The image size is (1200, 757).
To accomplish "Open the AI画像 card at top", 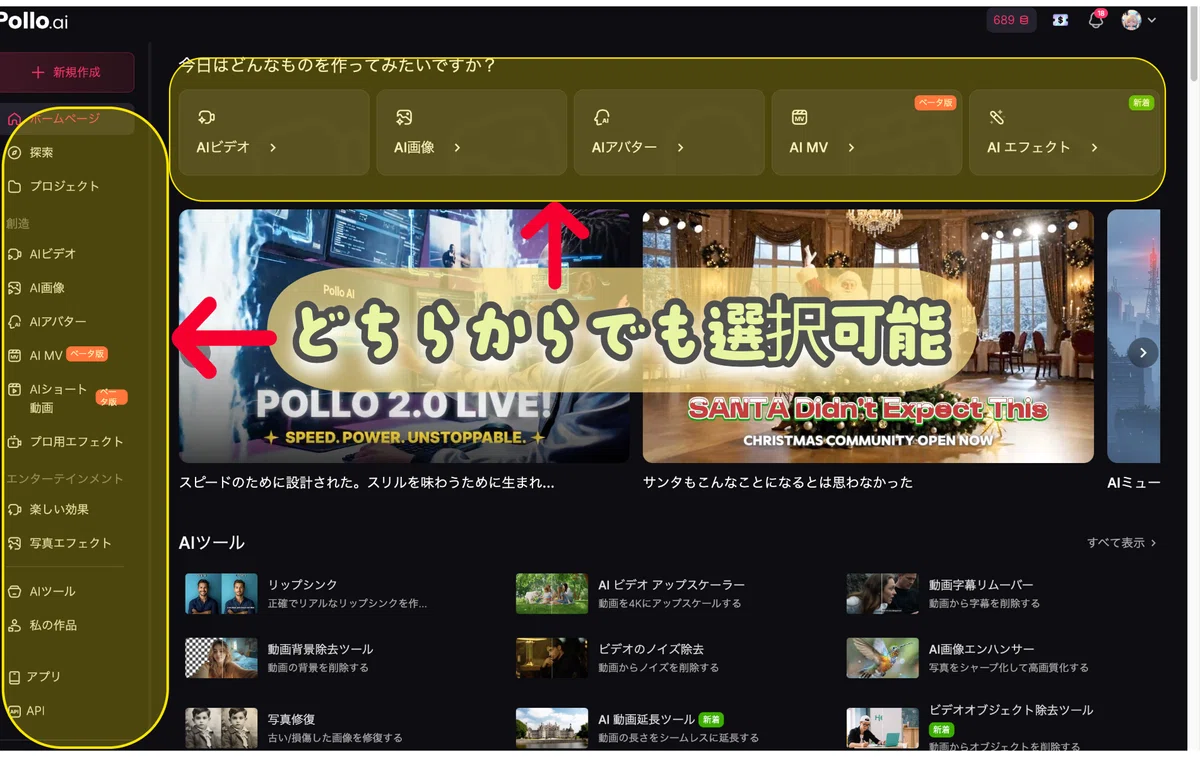I will 471,132.
